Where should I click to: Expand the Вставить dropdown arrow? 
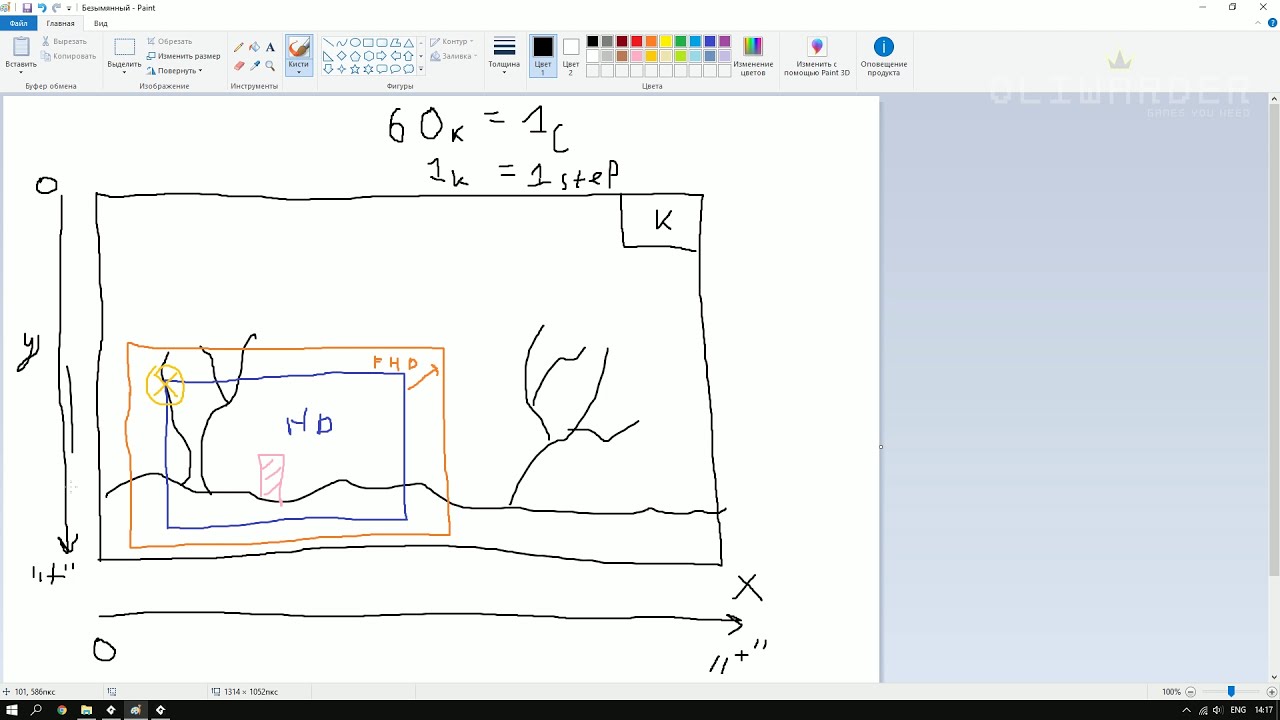tap(21, 72)
